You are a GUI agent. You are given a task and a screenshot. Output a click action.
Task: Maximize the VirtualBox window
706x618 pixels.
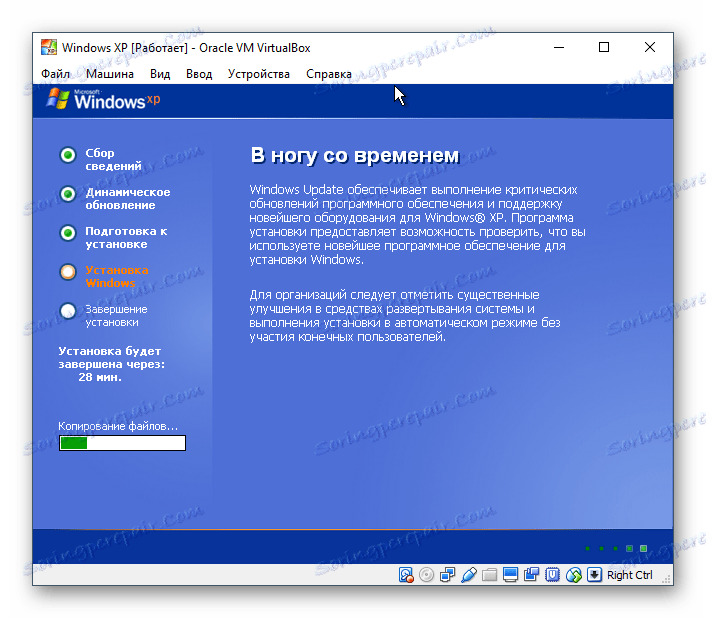[604, 47]
